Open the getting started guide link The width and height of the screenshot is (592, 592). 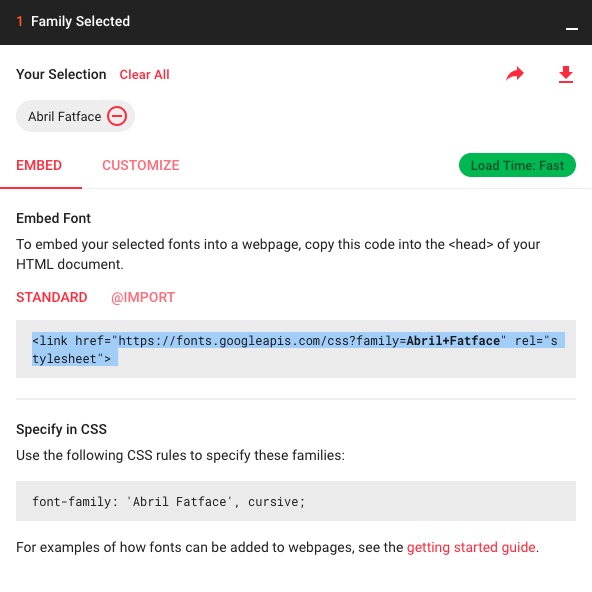pyautogui.click(x=471, y=547)
